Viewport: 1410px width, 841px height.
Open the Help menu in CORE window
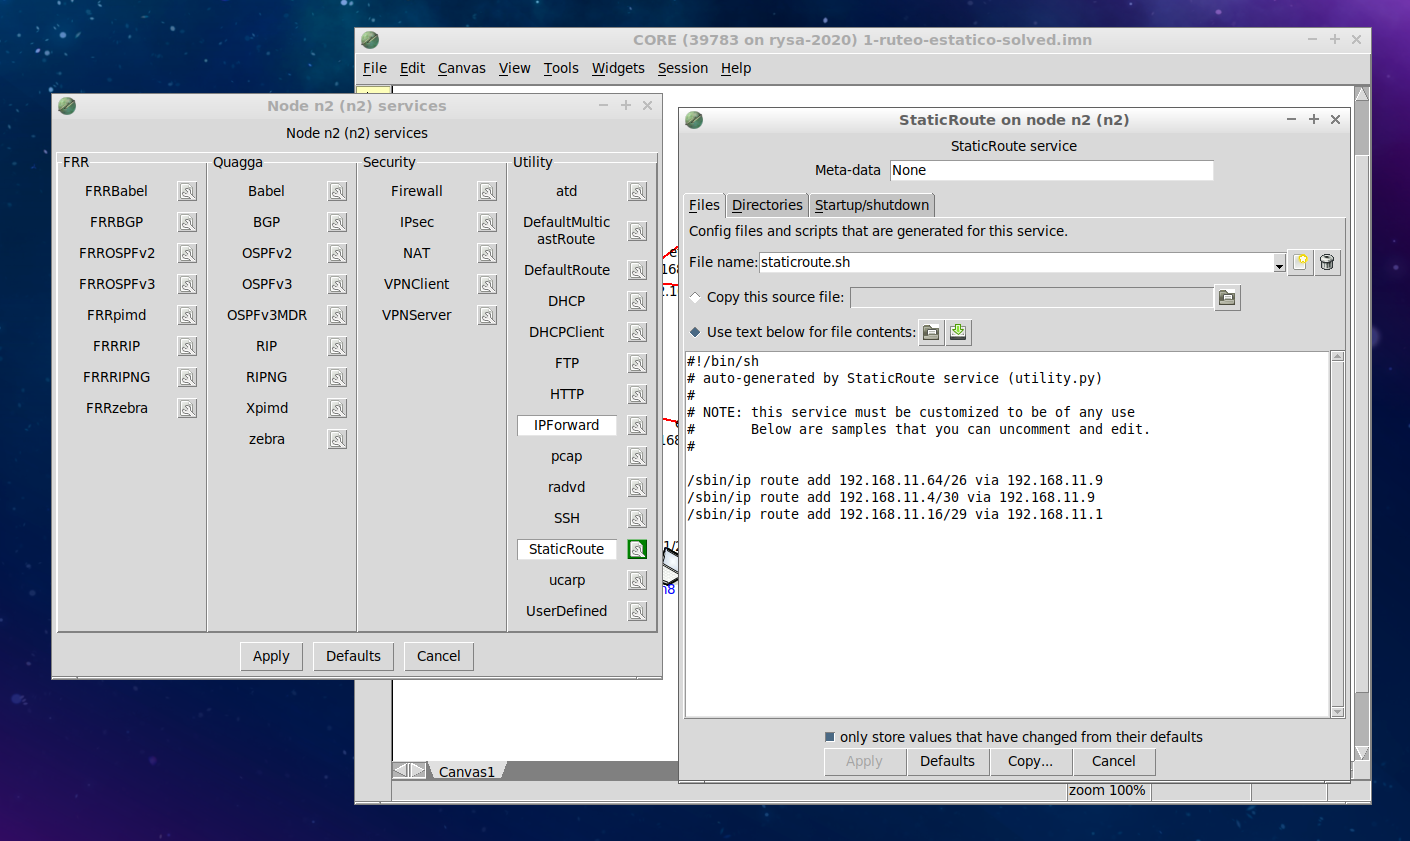(x=736, y=68)
